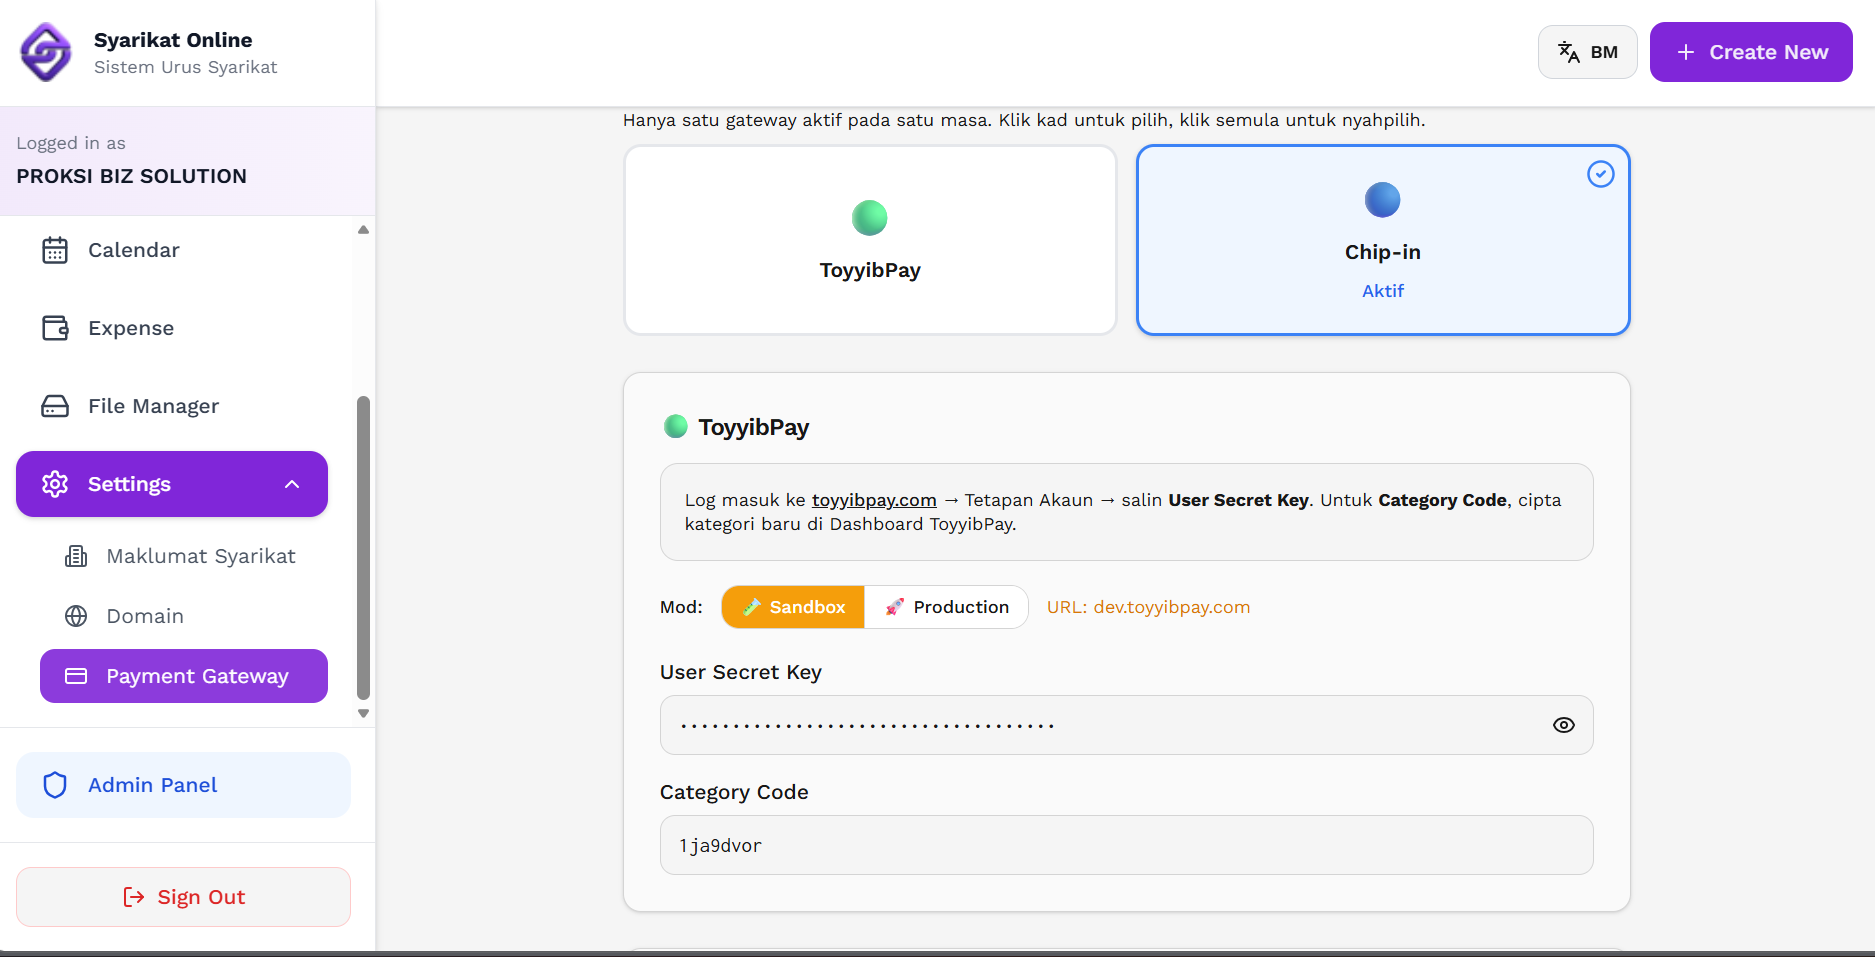This screenshot has height=957, width=1875.
Task: Open the Admin Panel
Action: coord(184,785)
